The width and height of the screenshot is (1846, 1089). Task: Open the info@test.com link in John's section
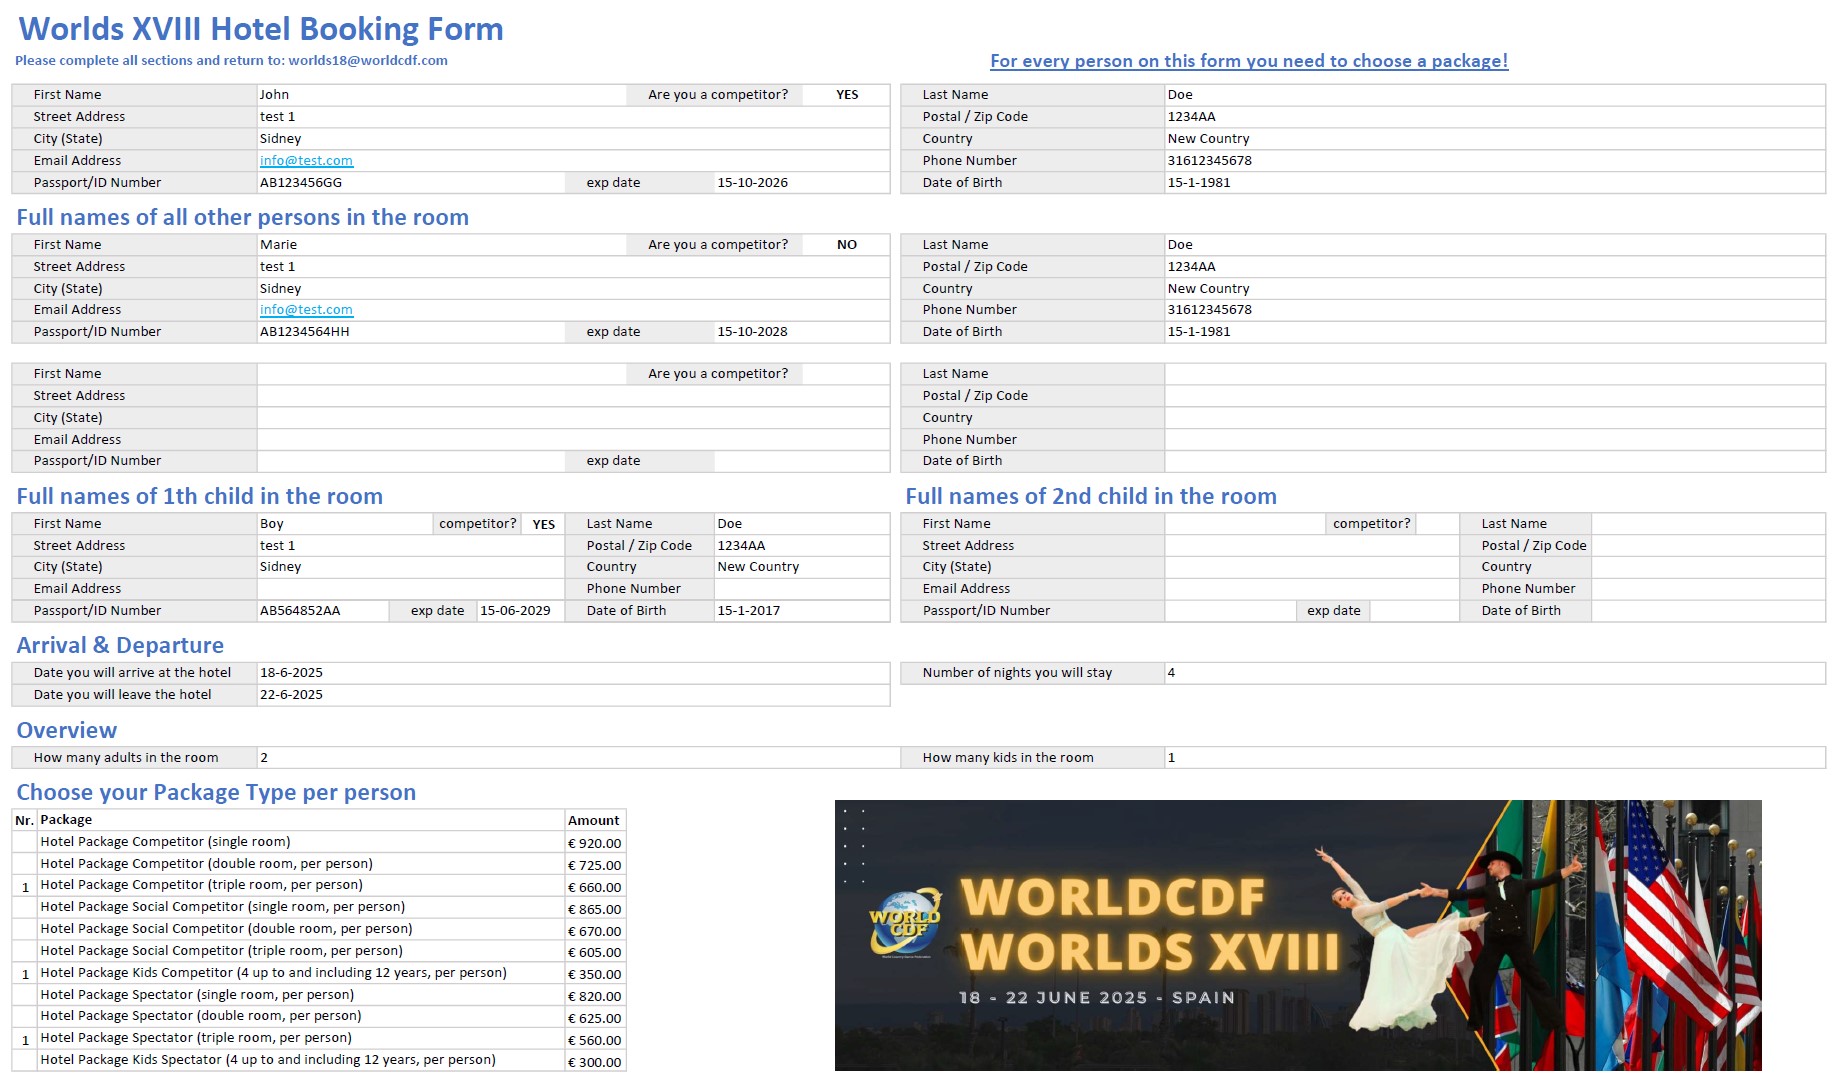[306, 161]
